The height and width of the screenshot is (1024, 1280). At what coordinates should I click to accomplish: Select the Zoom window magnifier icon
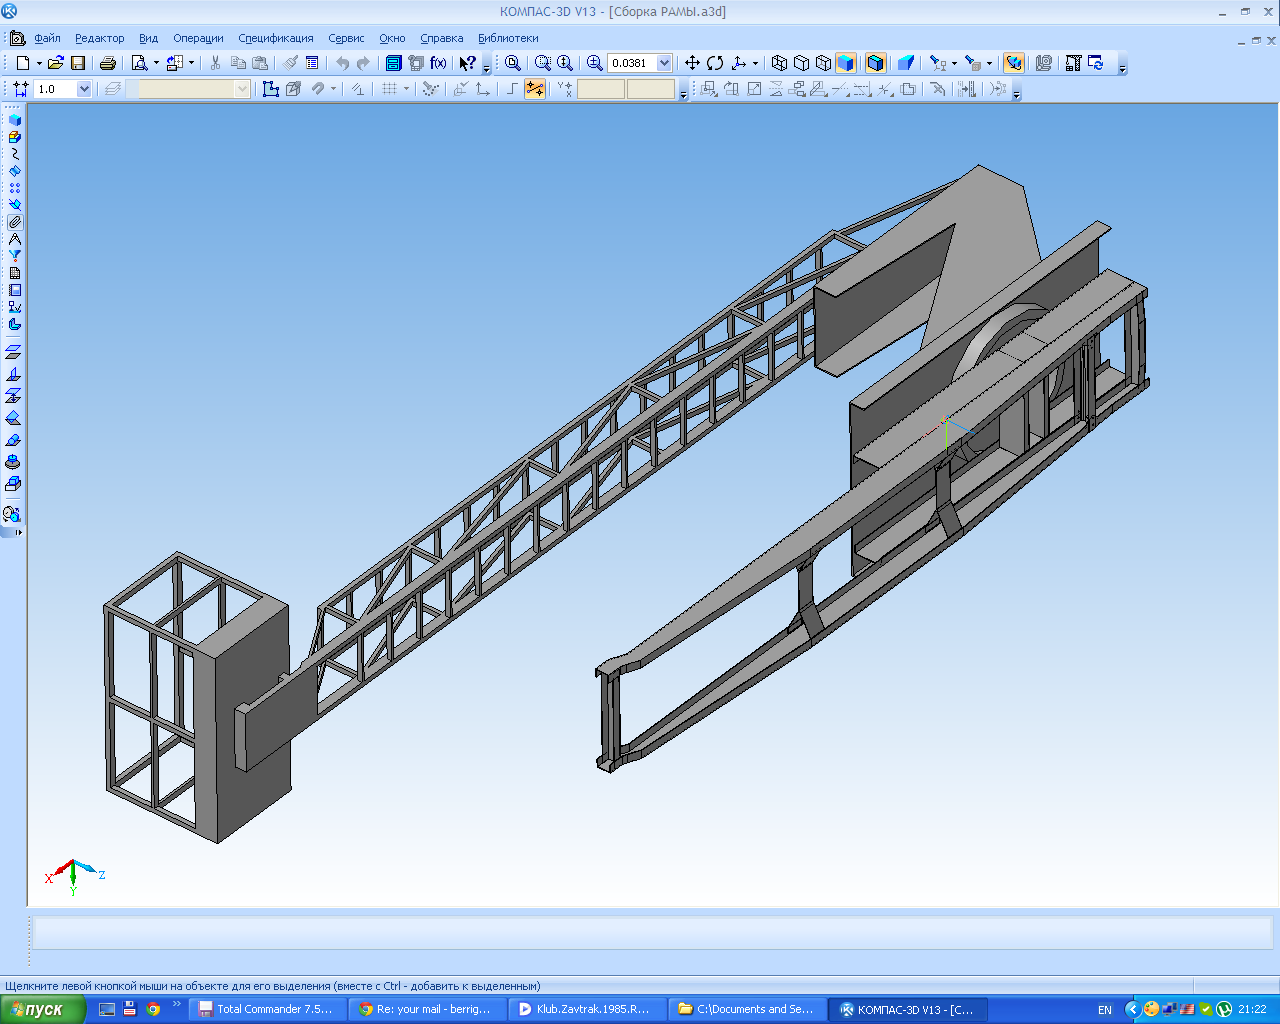(x=543, y=63)
